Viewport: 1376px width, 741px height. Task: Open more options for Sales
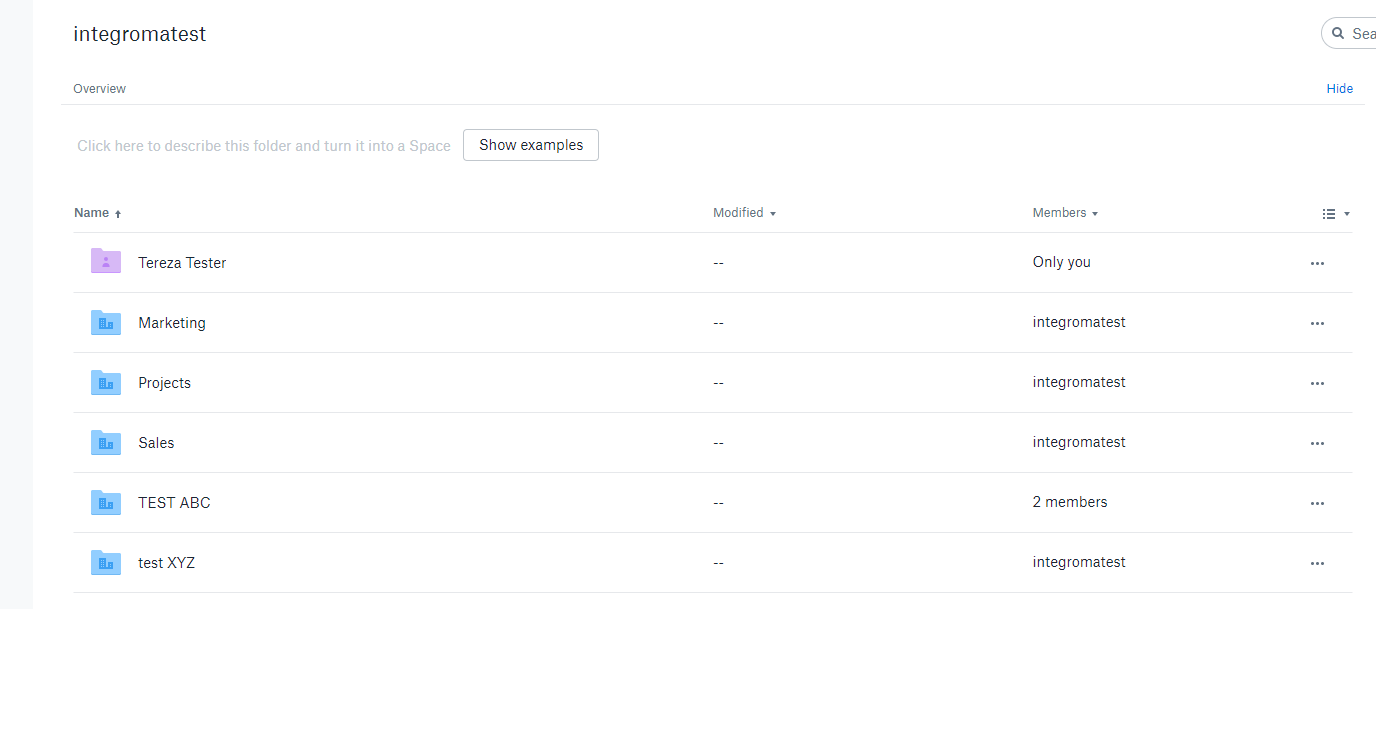[x=1317, y=442]
